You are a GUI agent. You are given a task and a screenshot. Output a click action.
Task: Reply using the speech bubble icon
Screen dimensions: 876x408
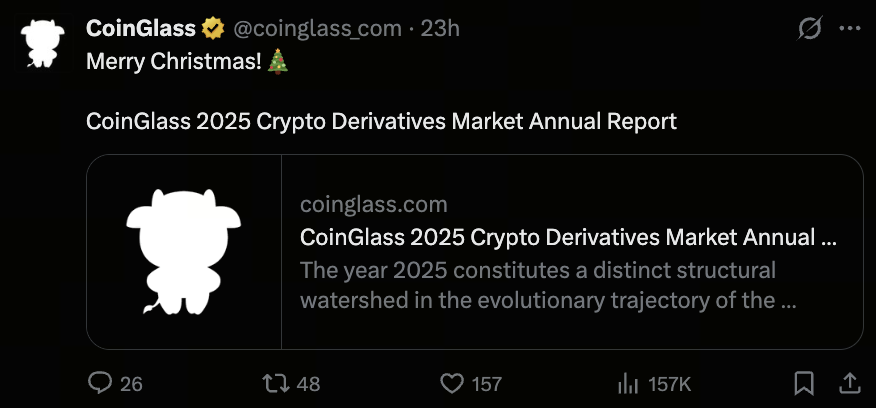pyautogui.click(x=101, y=383)
